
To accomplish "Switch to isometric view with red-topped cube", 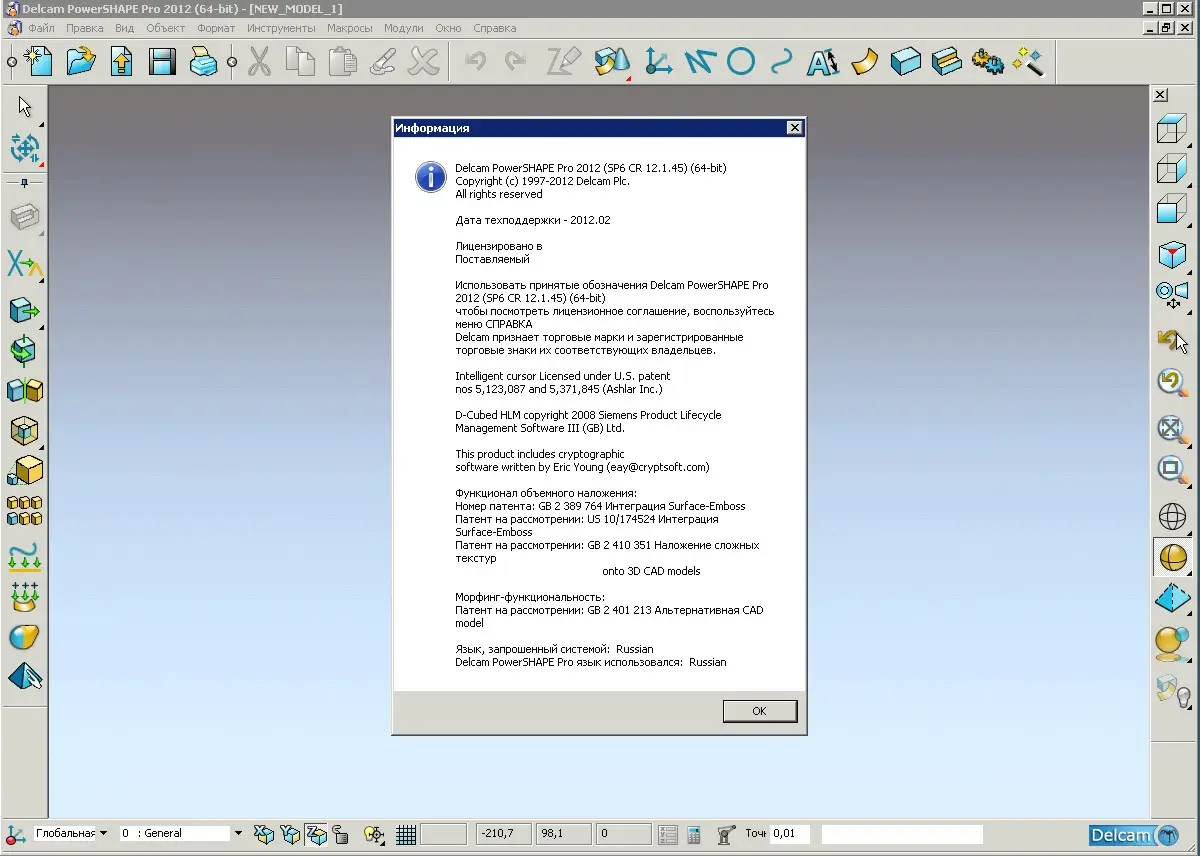I will tap(1171, 254).
